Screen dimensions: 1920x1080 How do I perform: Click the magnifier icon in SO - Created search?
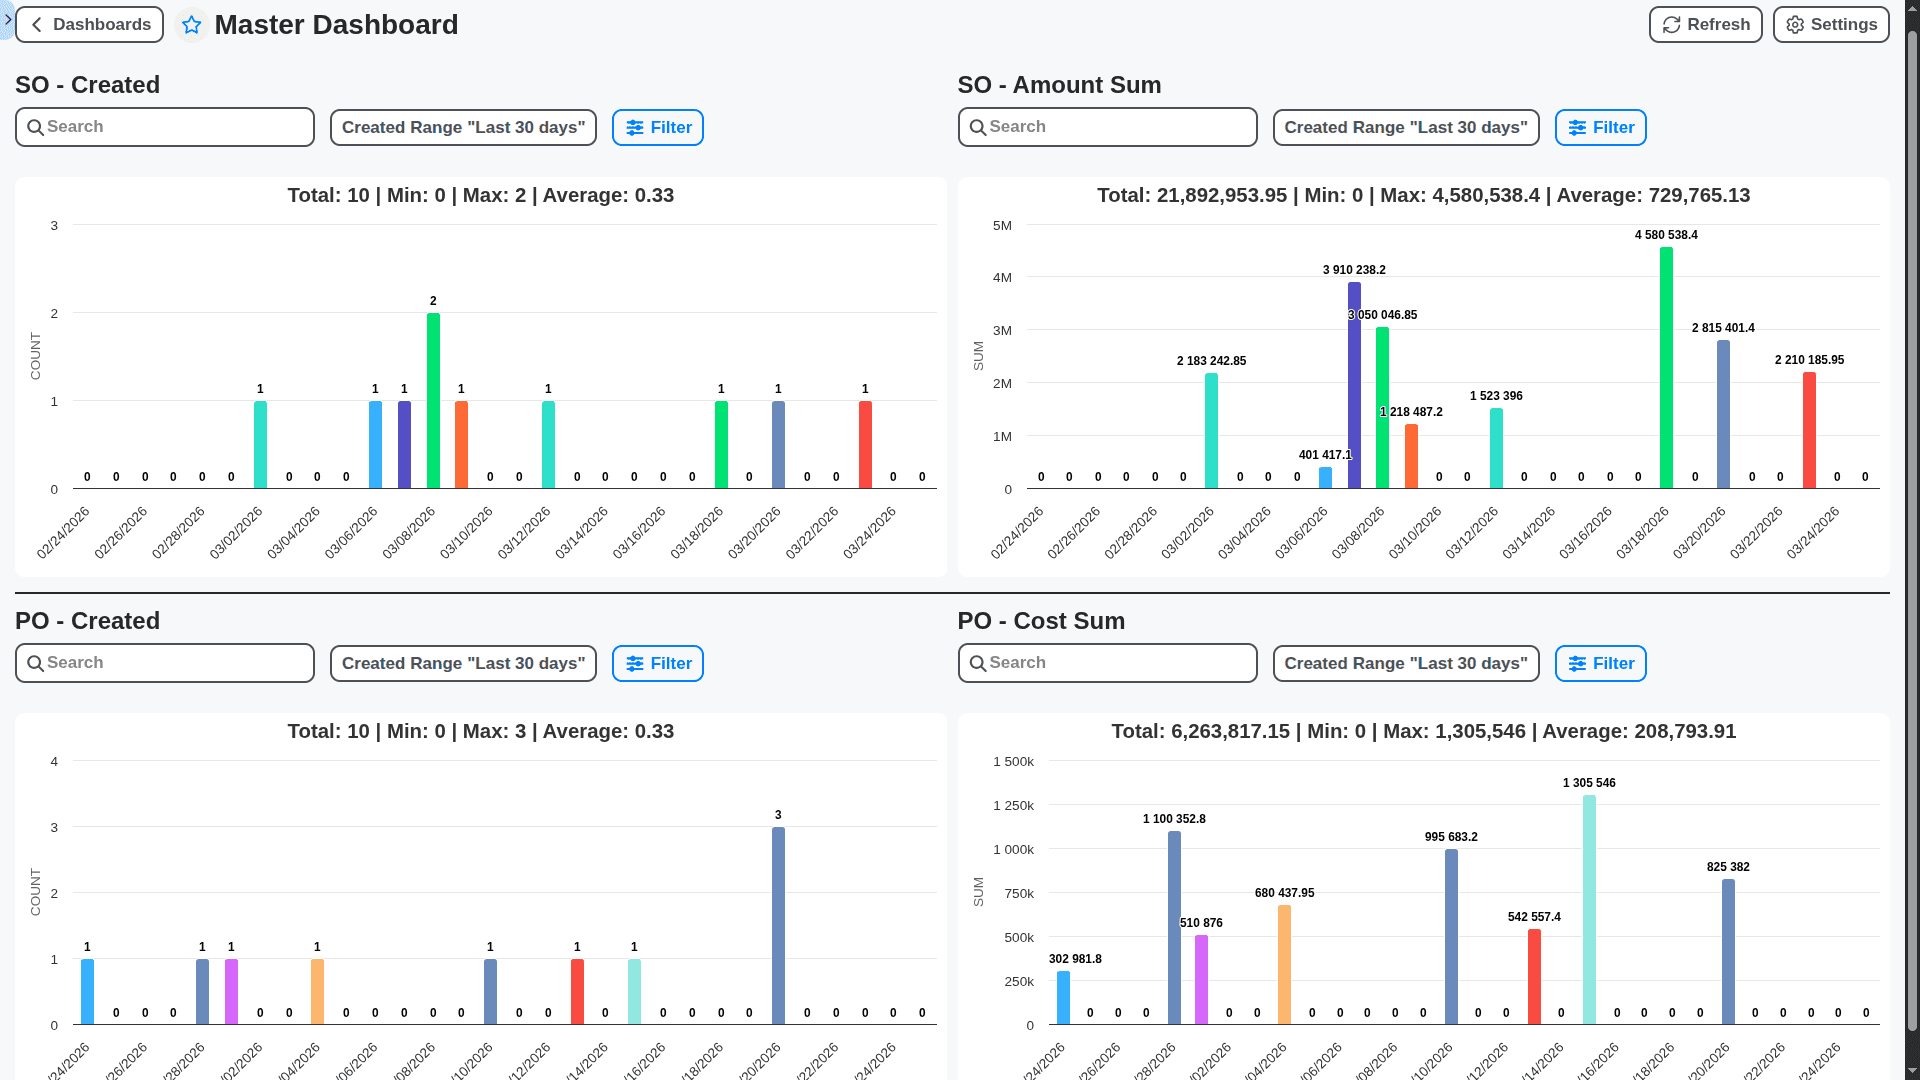pos(36,127)
